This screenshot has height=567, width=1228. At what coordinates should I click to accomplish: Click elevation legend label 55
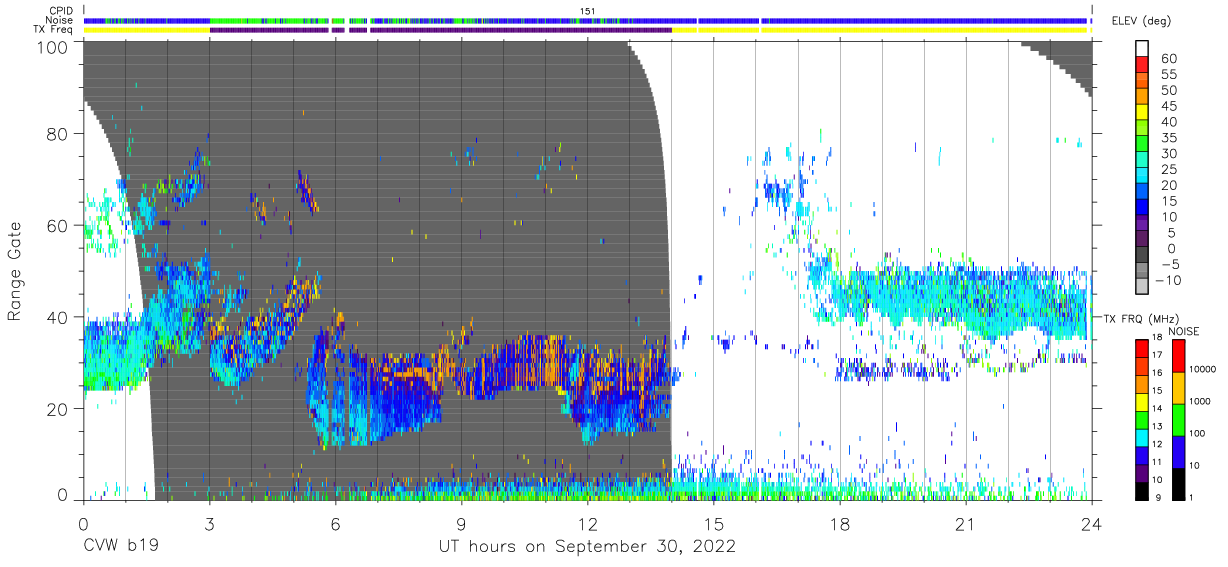click(x=1168, y=75)
